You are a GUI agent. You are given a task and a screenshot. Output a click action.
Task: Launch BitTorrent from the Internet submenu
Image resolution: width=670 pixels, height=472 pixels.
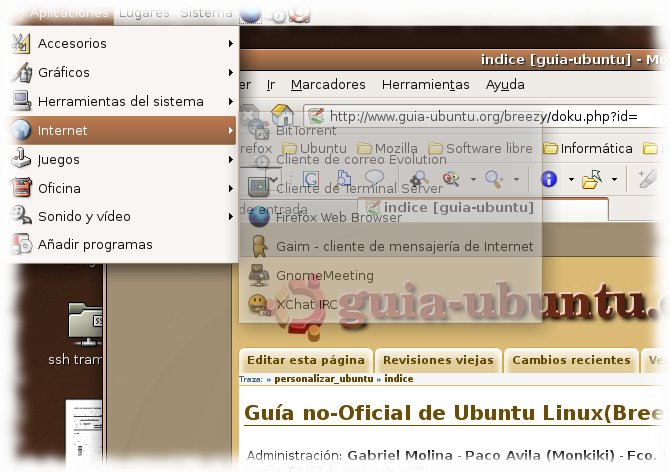305,130
